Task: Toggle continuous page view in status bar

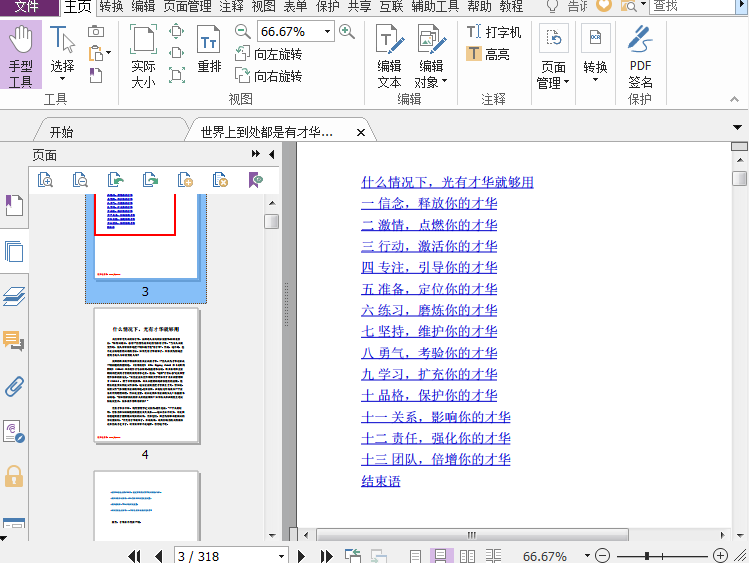Action: tap(440, 556)
